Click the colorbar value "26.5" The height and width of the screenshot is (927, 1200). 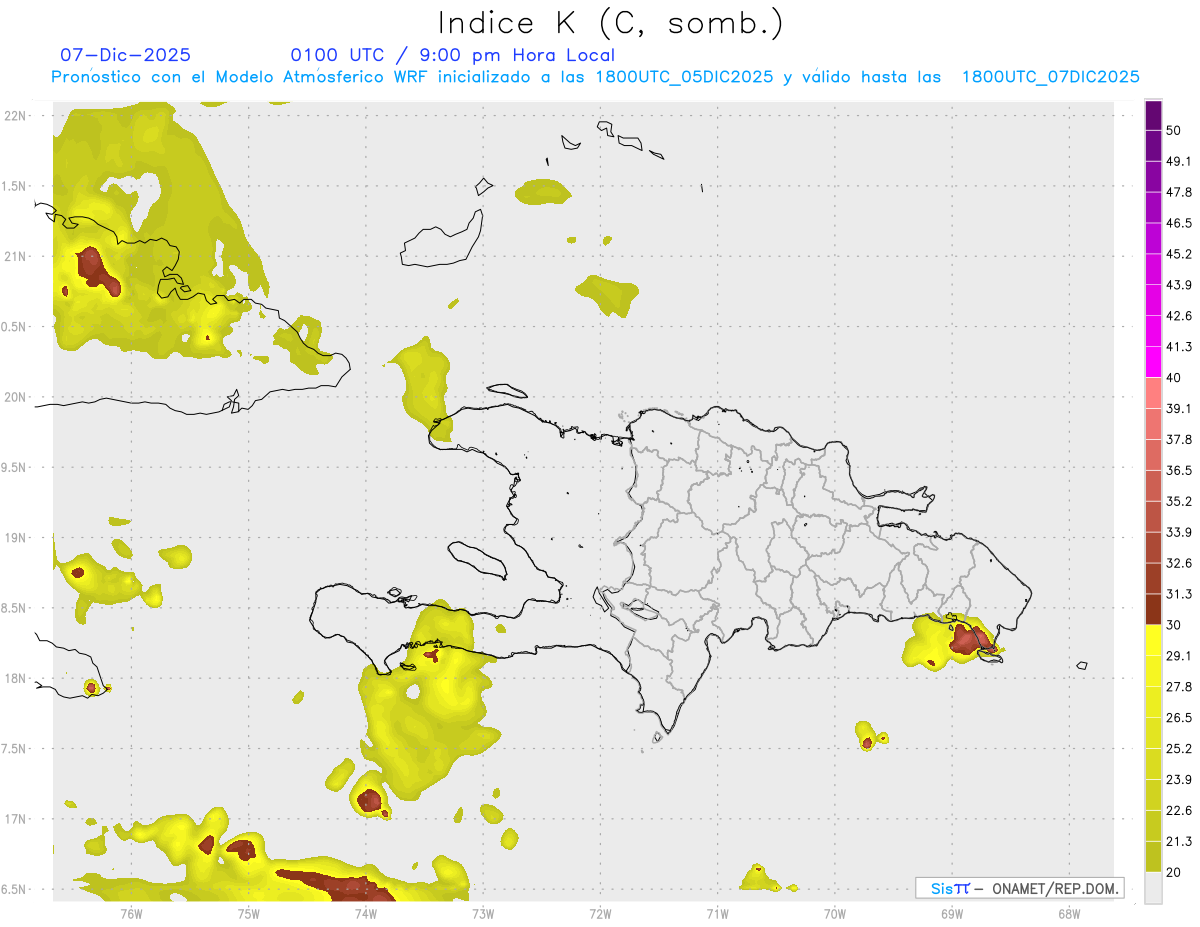(1179, 718)
